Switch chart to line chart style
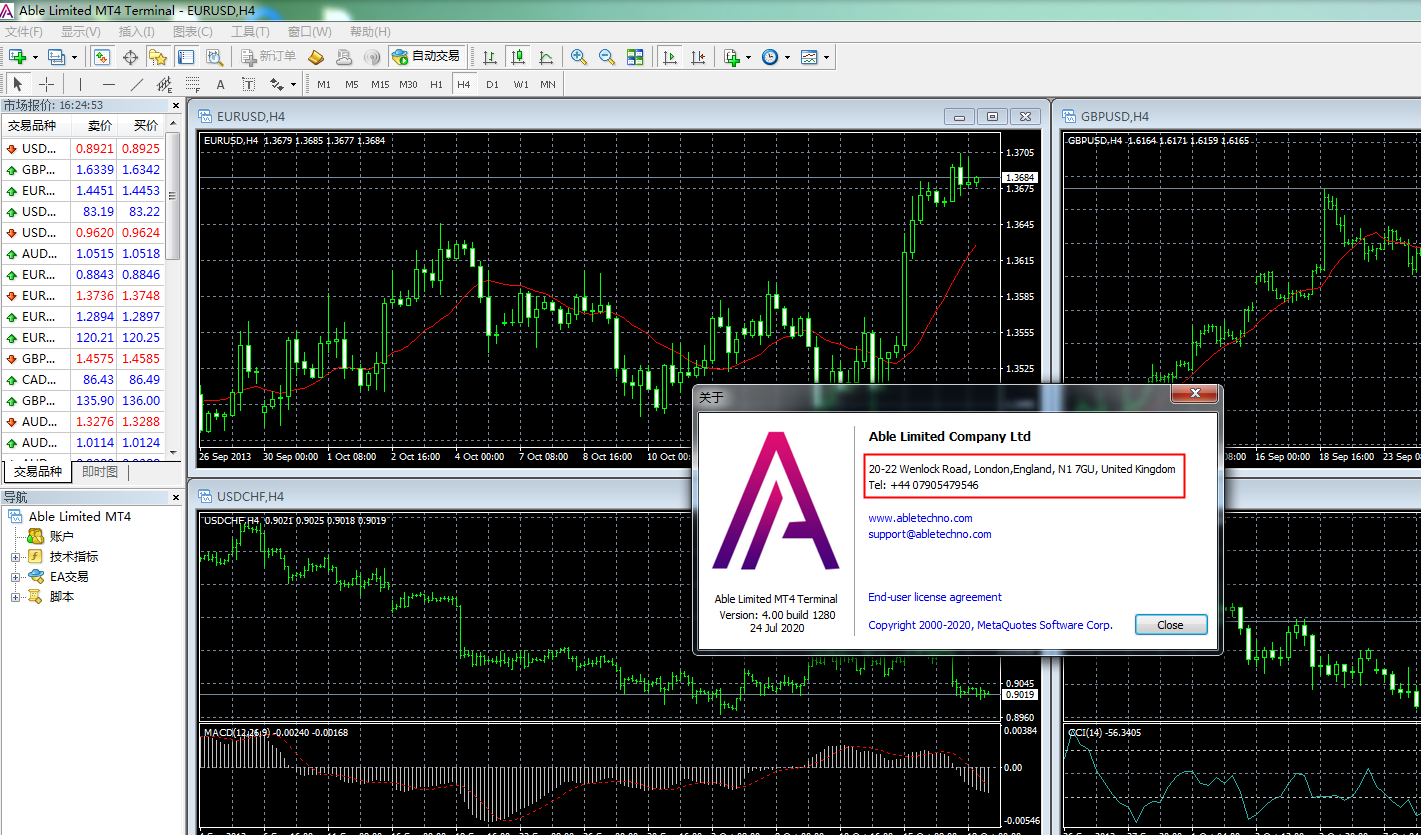Viewport: 1421px width, 835px height. (546, 57)
